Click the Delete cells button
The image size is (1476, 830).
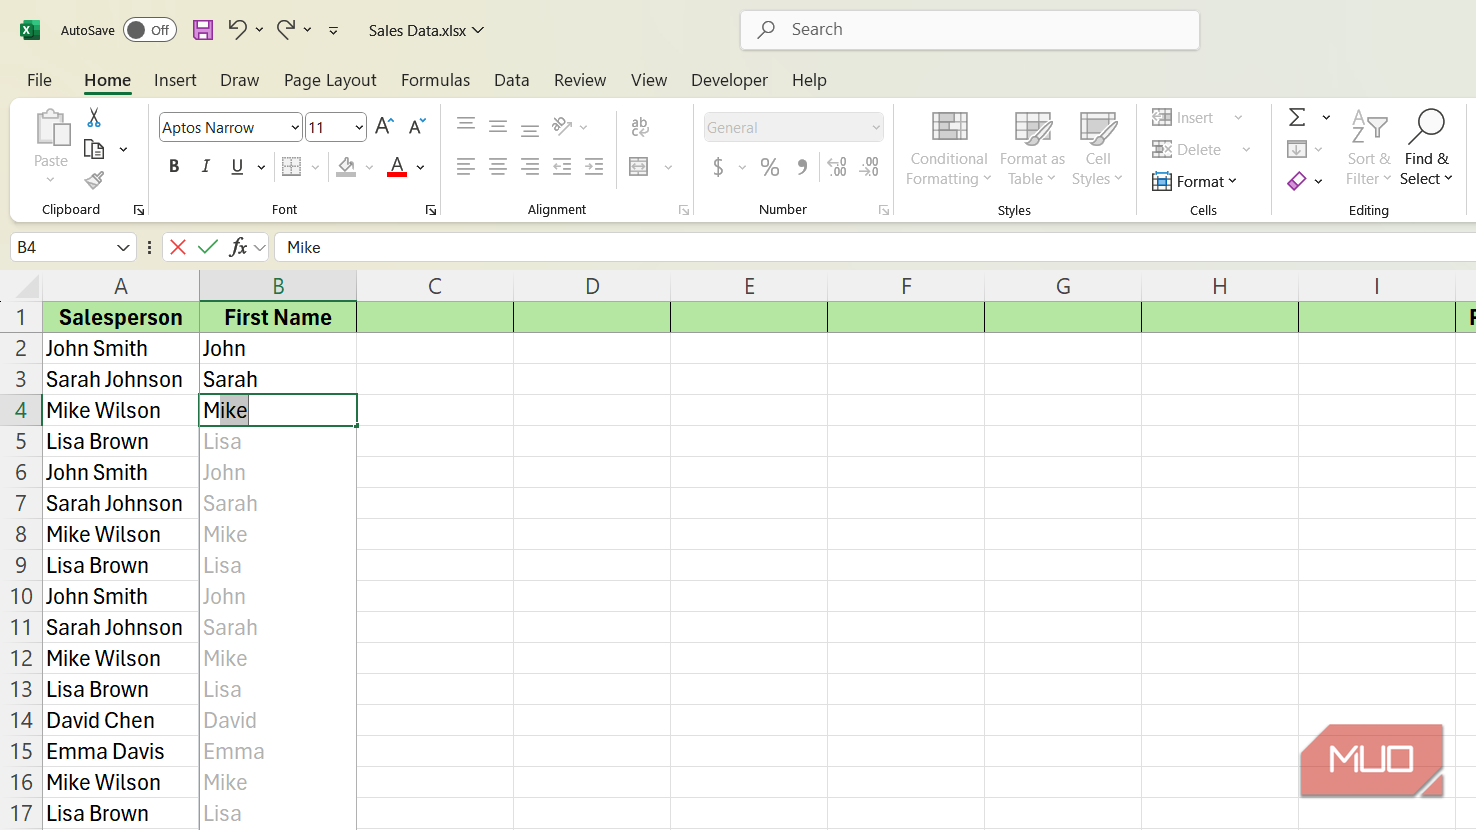coord(1187,150)
